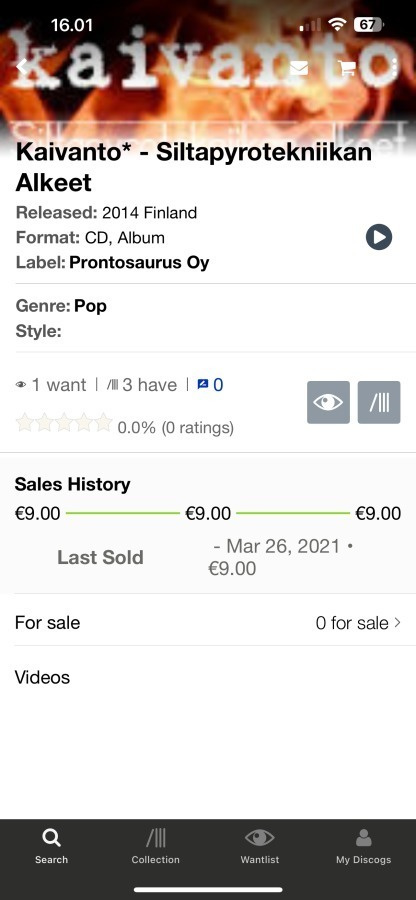Add release to wantlist with eye button

(x=328, y=402)
